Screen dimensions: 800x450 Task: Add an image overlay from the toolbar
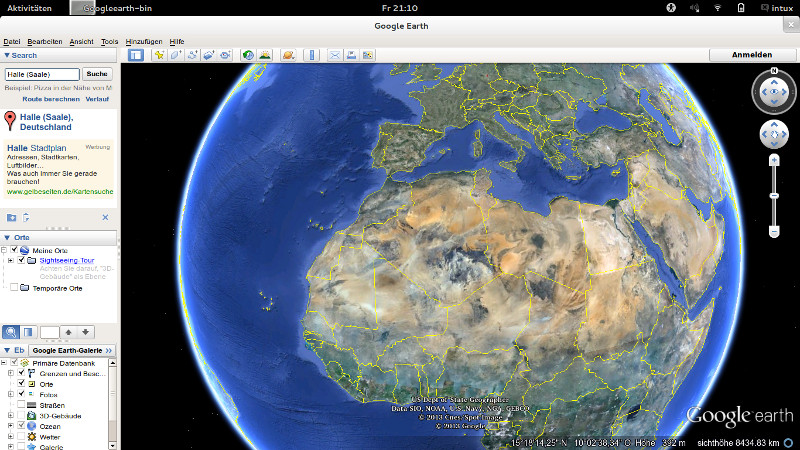click(209, 55)
